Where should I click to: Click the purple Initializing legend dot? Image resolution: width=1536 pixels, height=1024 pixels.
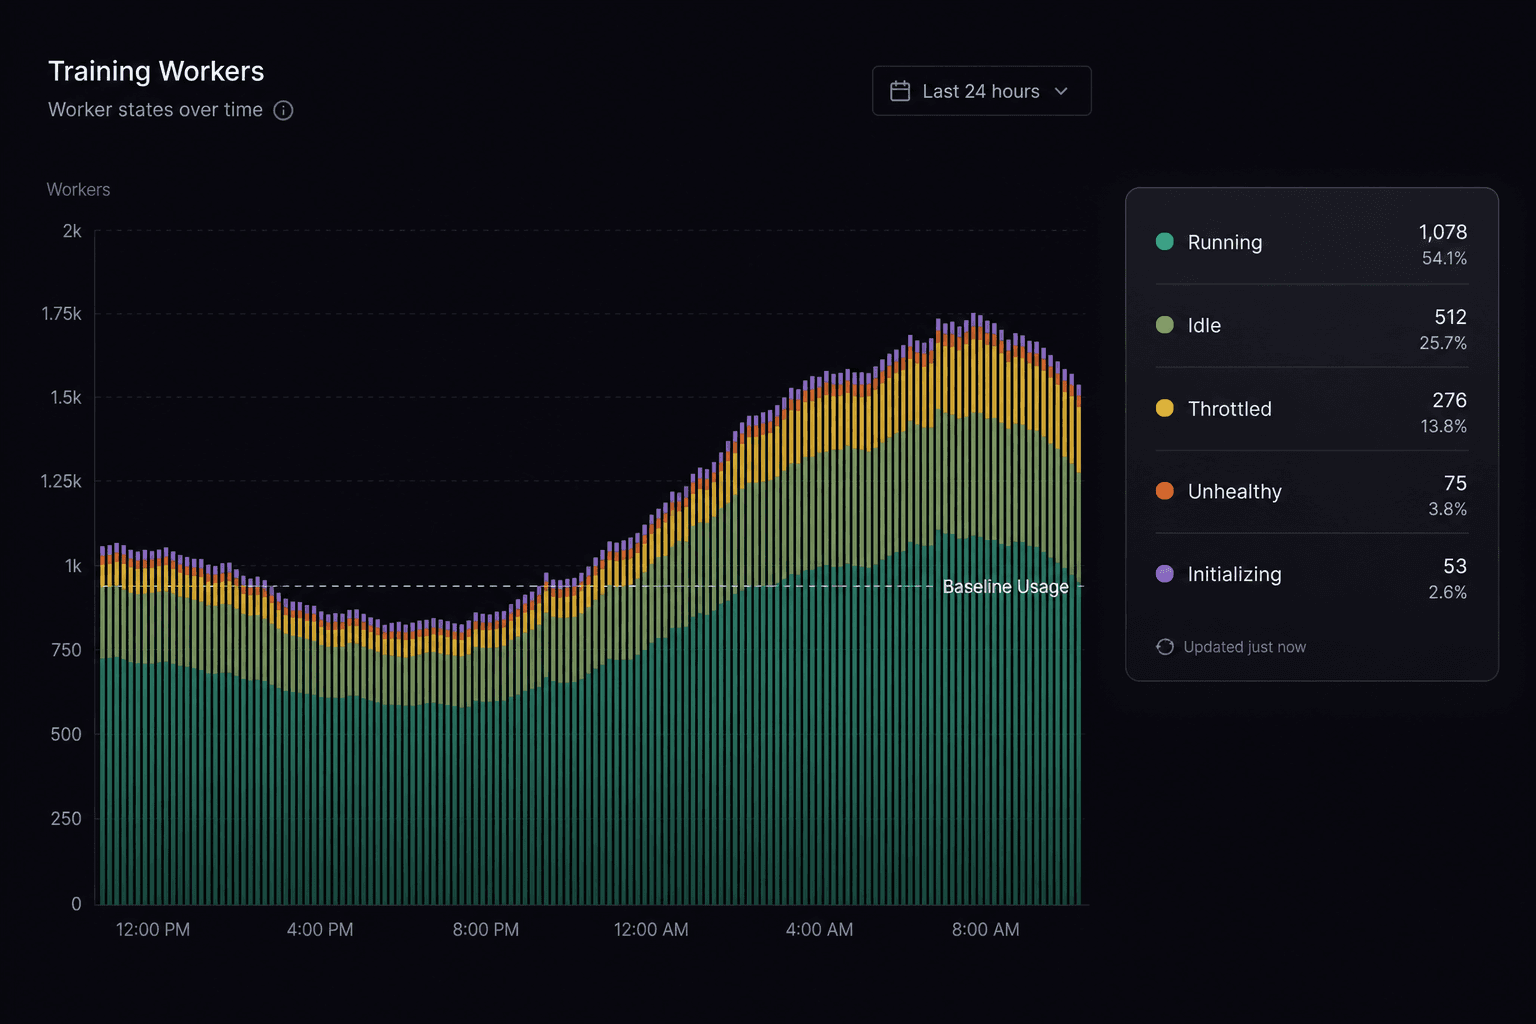pyautogui.click(x=1165, y=574)
